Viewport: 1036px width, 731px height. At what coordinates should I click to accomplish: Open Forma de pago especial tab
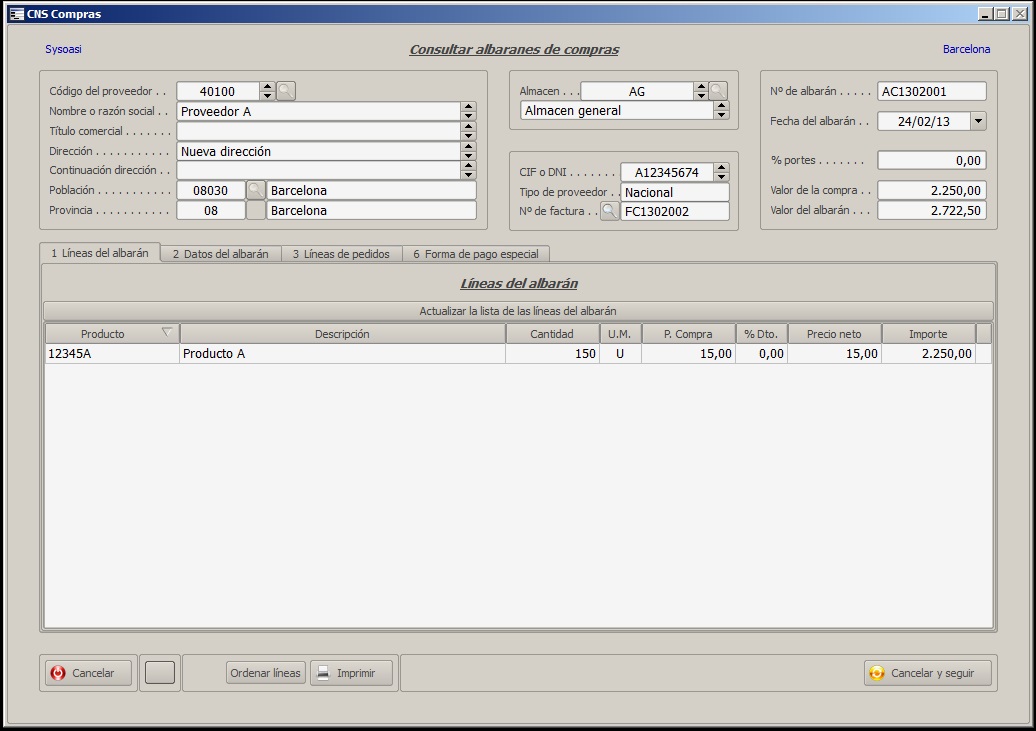[x=476, y=254]
